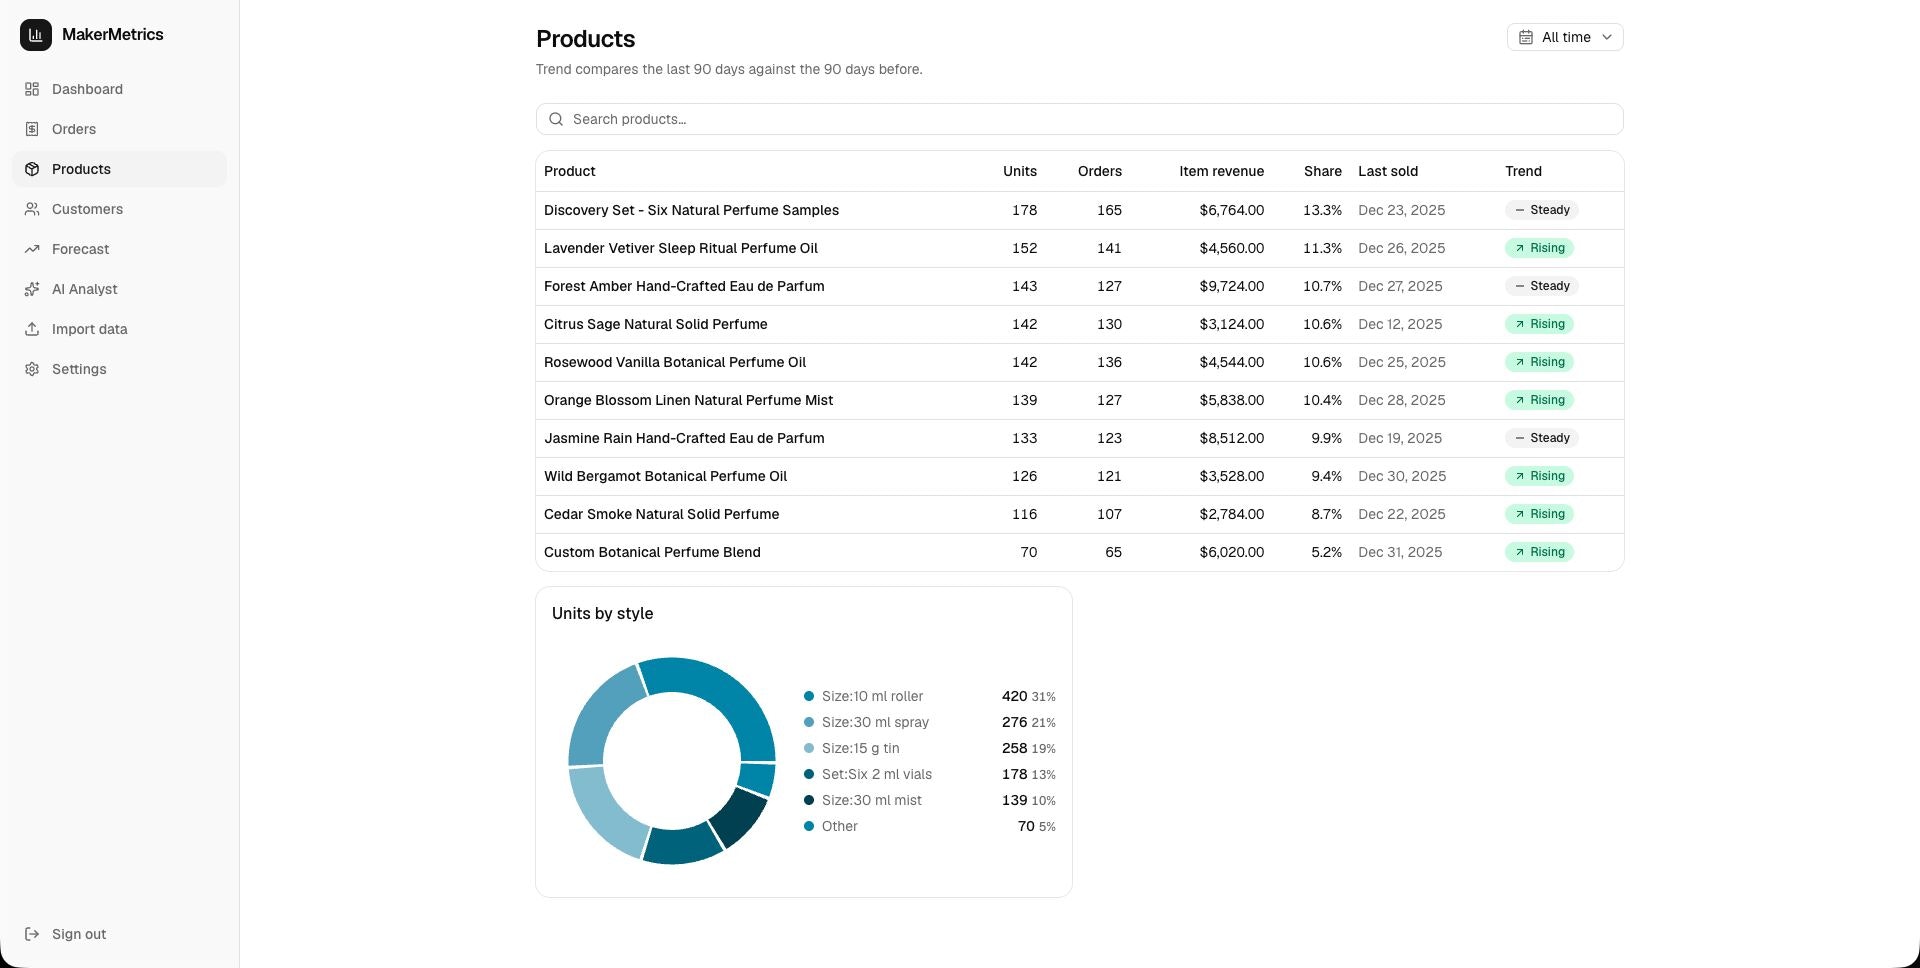Click the Orders receipt icon in sidebar
Screen dimensions: 1920x968
click(32, 129)
